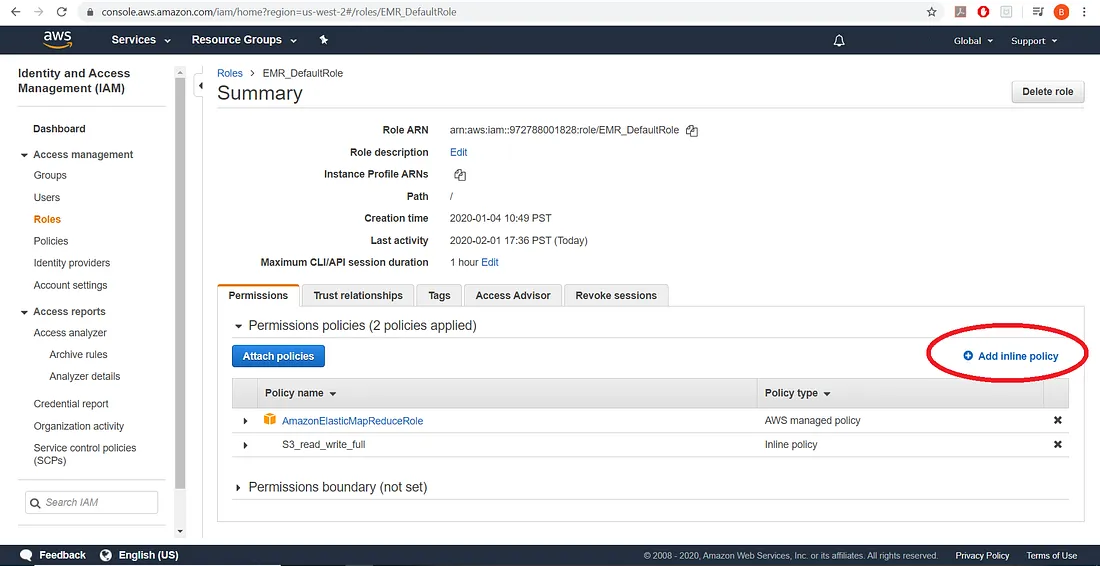Click the Search IAM input field
1100x566 pixels.
click(91, 502)
